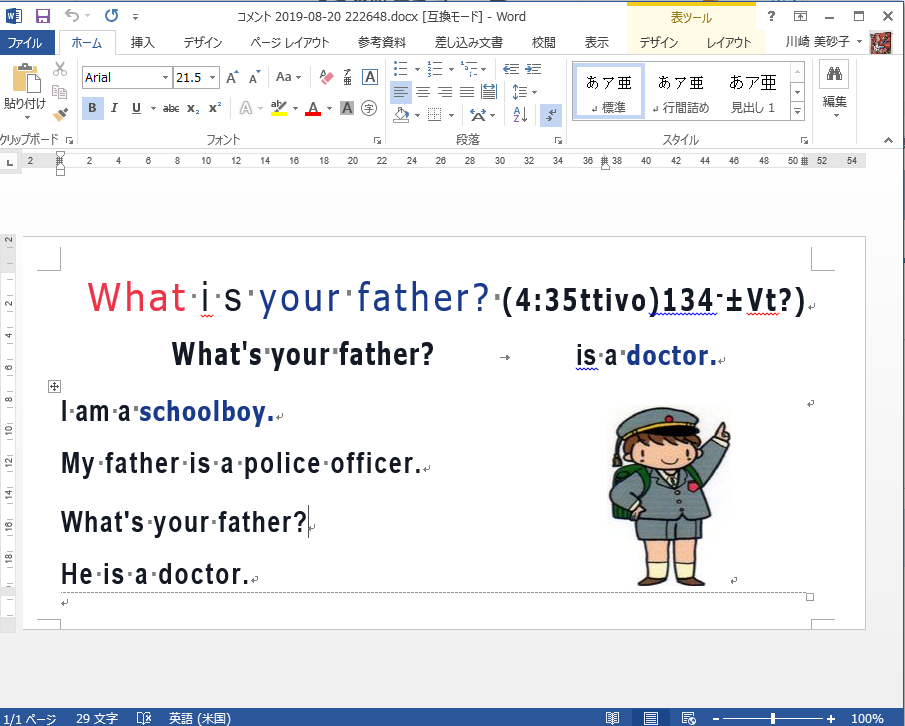Open numbered list style dropdown
The height and width of the screenshot is (726, 905).
451,69
